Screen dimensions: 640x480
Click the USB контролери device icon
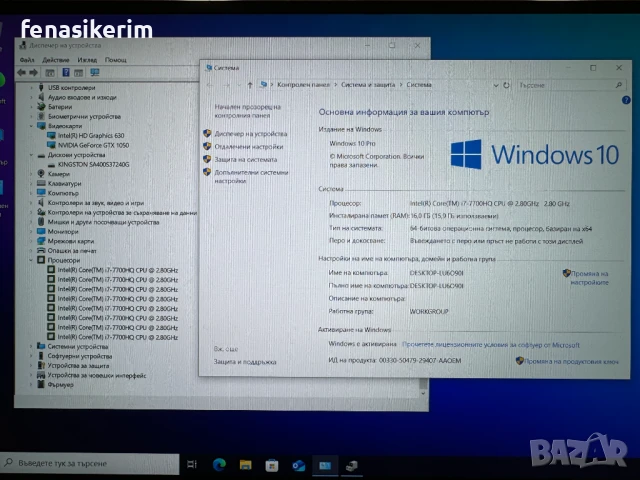coord(41,87)
